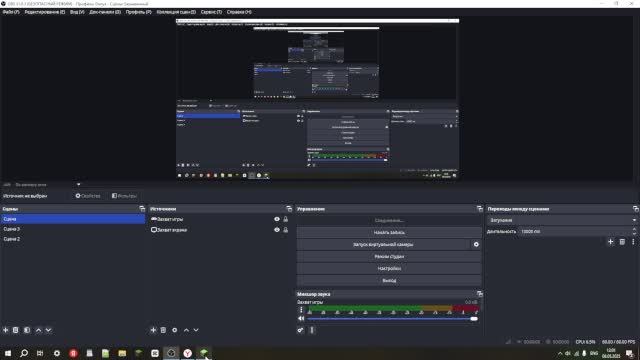Image resolution: width=640 pixels, height=360 pixels.
Task: Add a new scene with the plus icon
Action: tap(6, 330)
